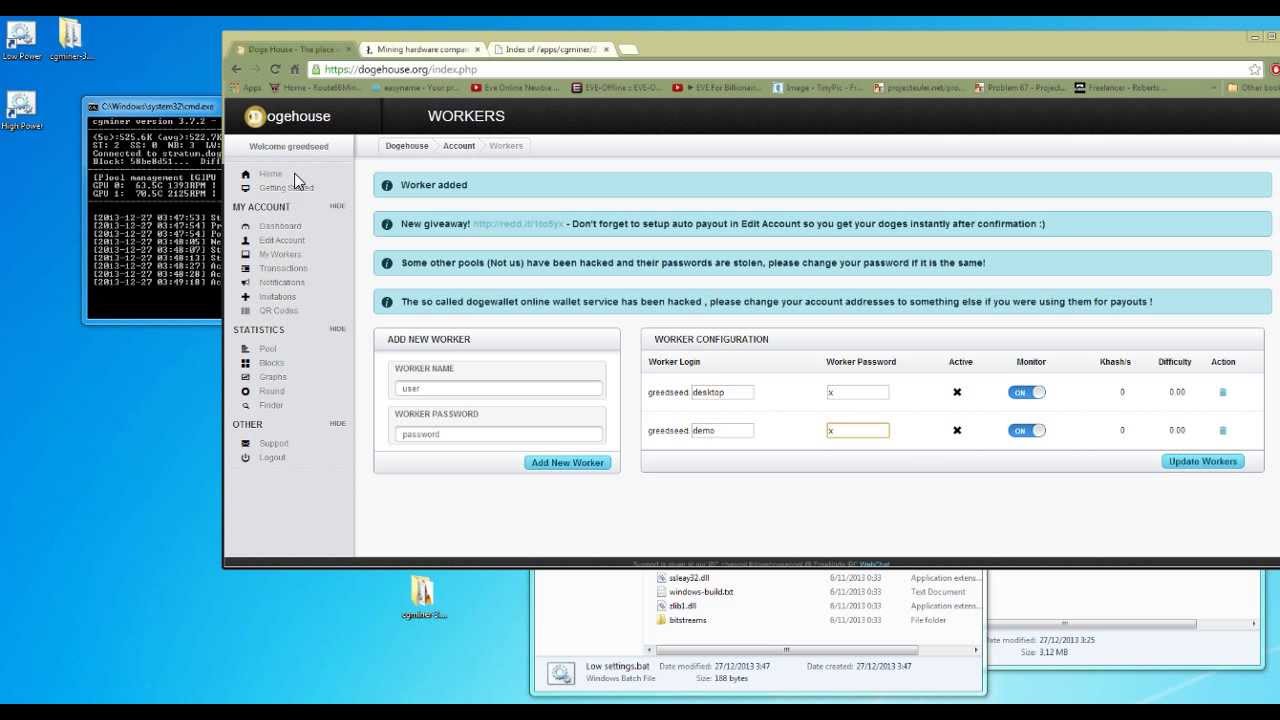The width and height of the screenshot is (1280, 720).
Task: Click Dogehouse breadcrumb
Action: coord(407,146)
